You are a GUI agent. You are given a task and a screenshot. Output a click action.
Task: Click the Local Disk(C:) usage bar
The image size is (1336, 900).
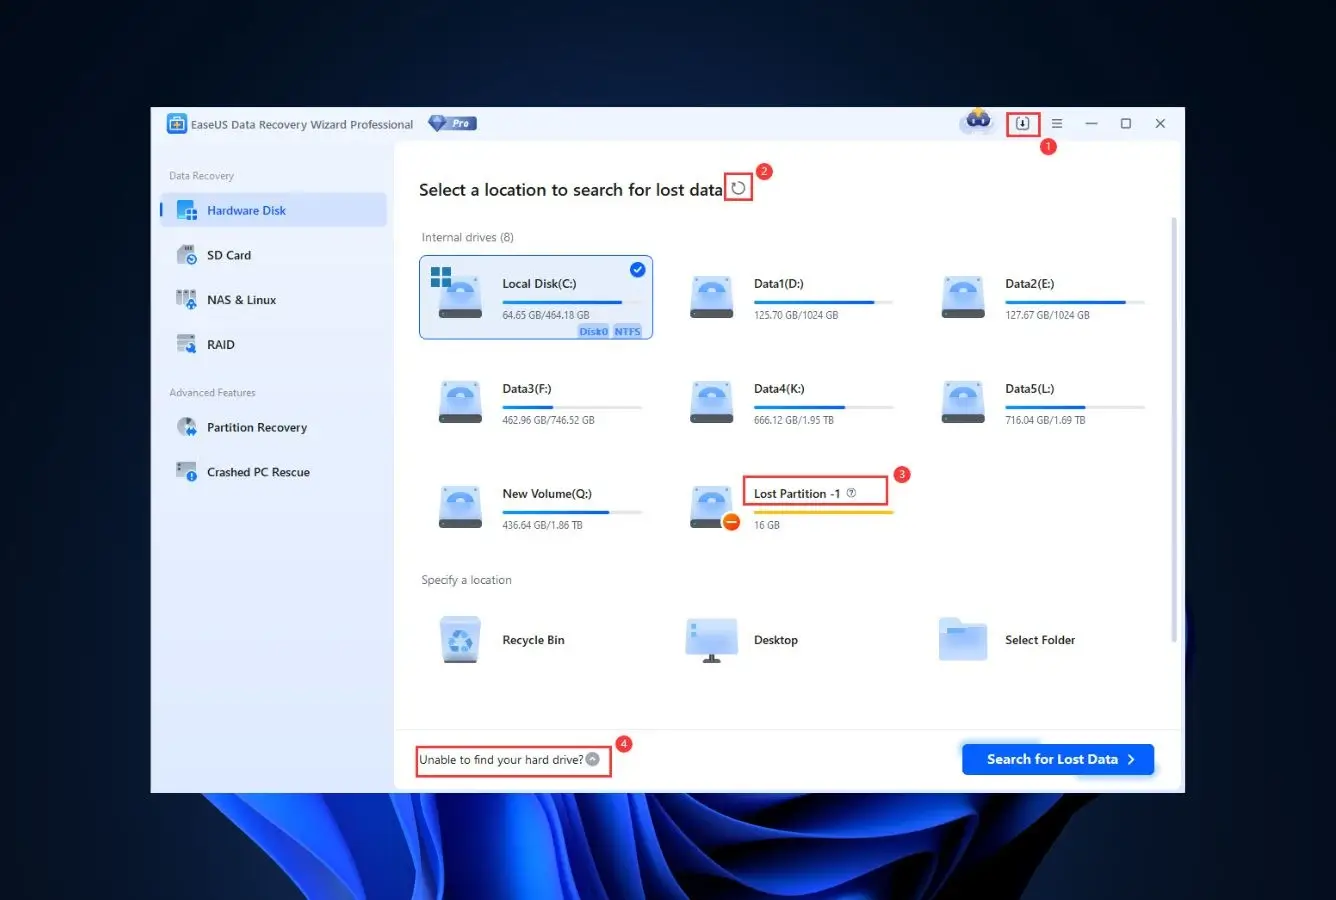572,302
